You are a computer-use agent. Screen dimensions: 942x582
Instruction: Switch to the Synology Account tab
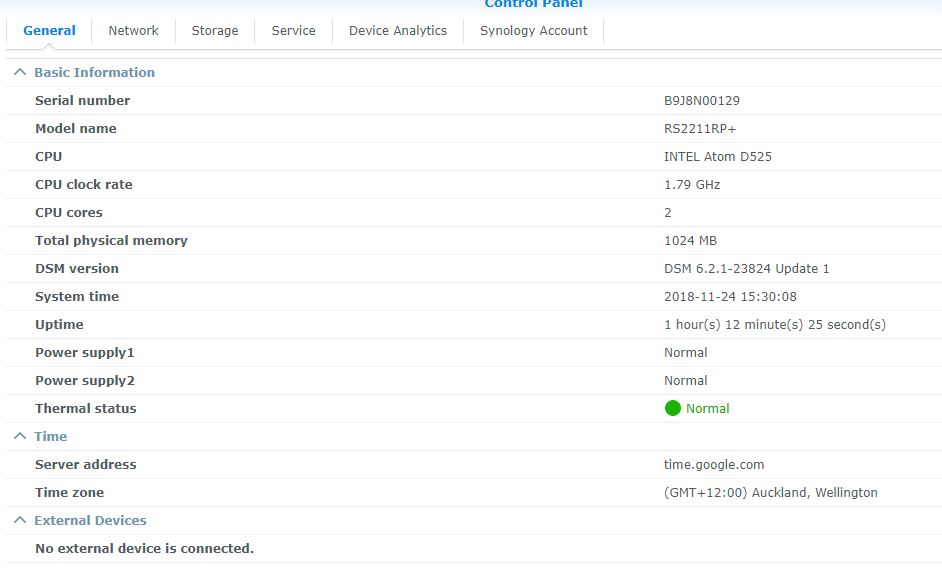coord(533,30)
